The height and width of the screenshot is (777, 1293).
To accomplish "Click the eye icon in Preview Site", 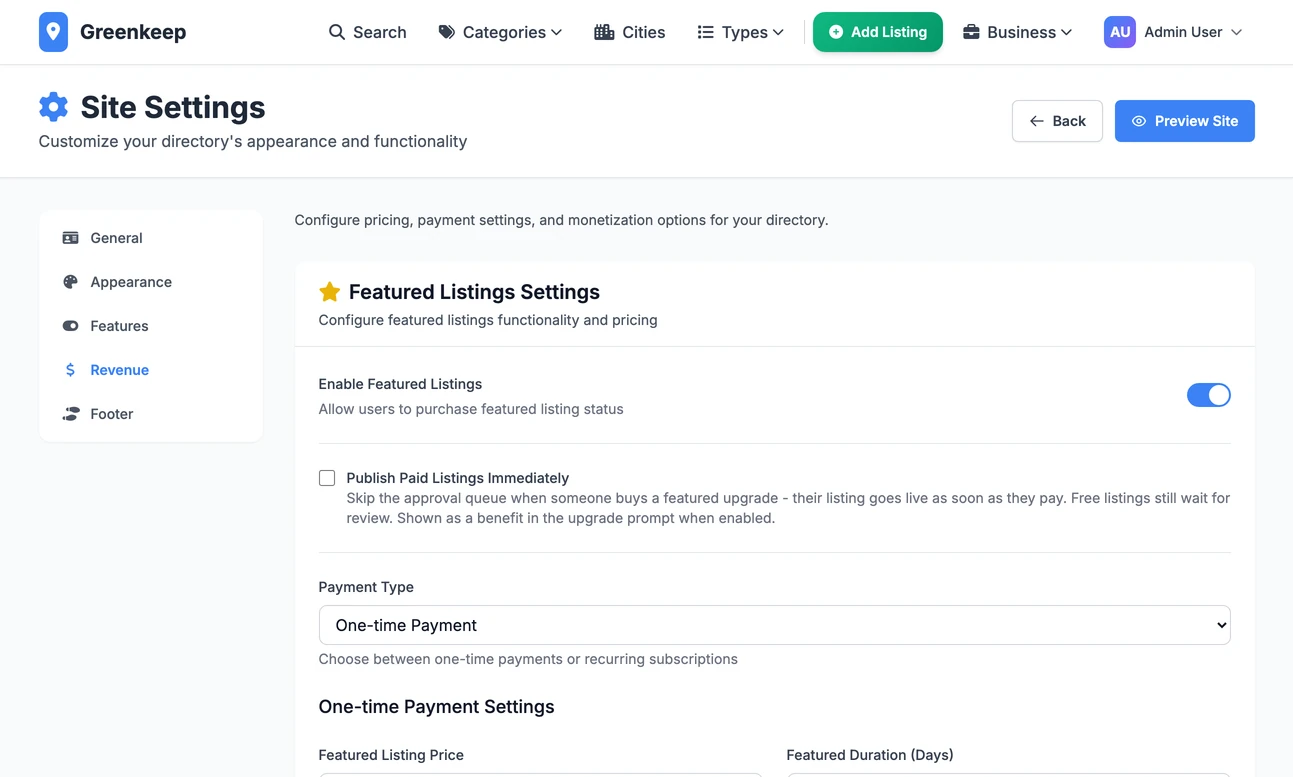I will point(1139,121).
